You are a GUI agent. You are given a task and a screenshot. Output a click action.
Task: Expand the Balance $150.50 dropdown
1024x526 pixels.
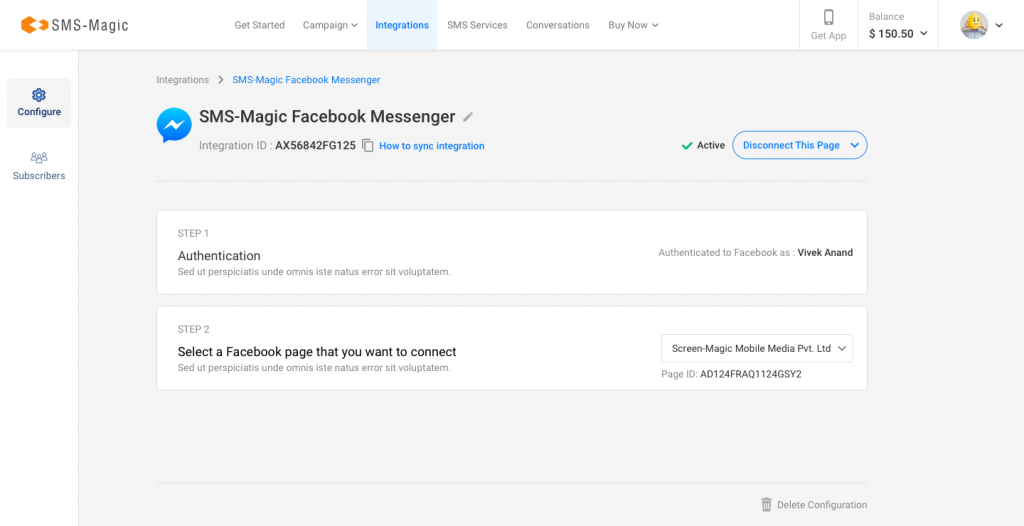tap(899, 34)
